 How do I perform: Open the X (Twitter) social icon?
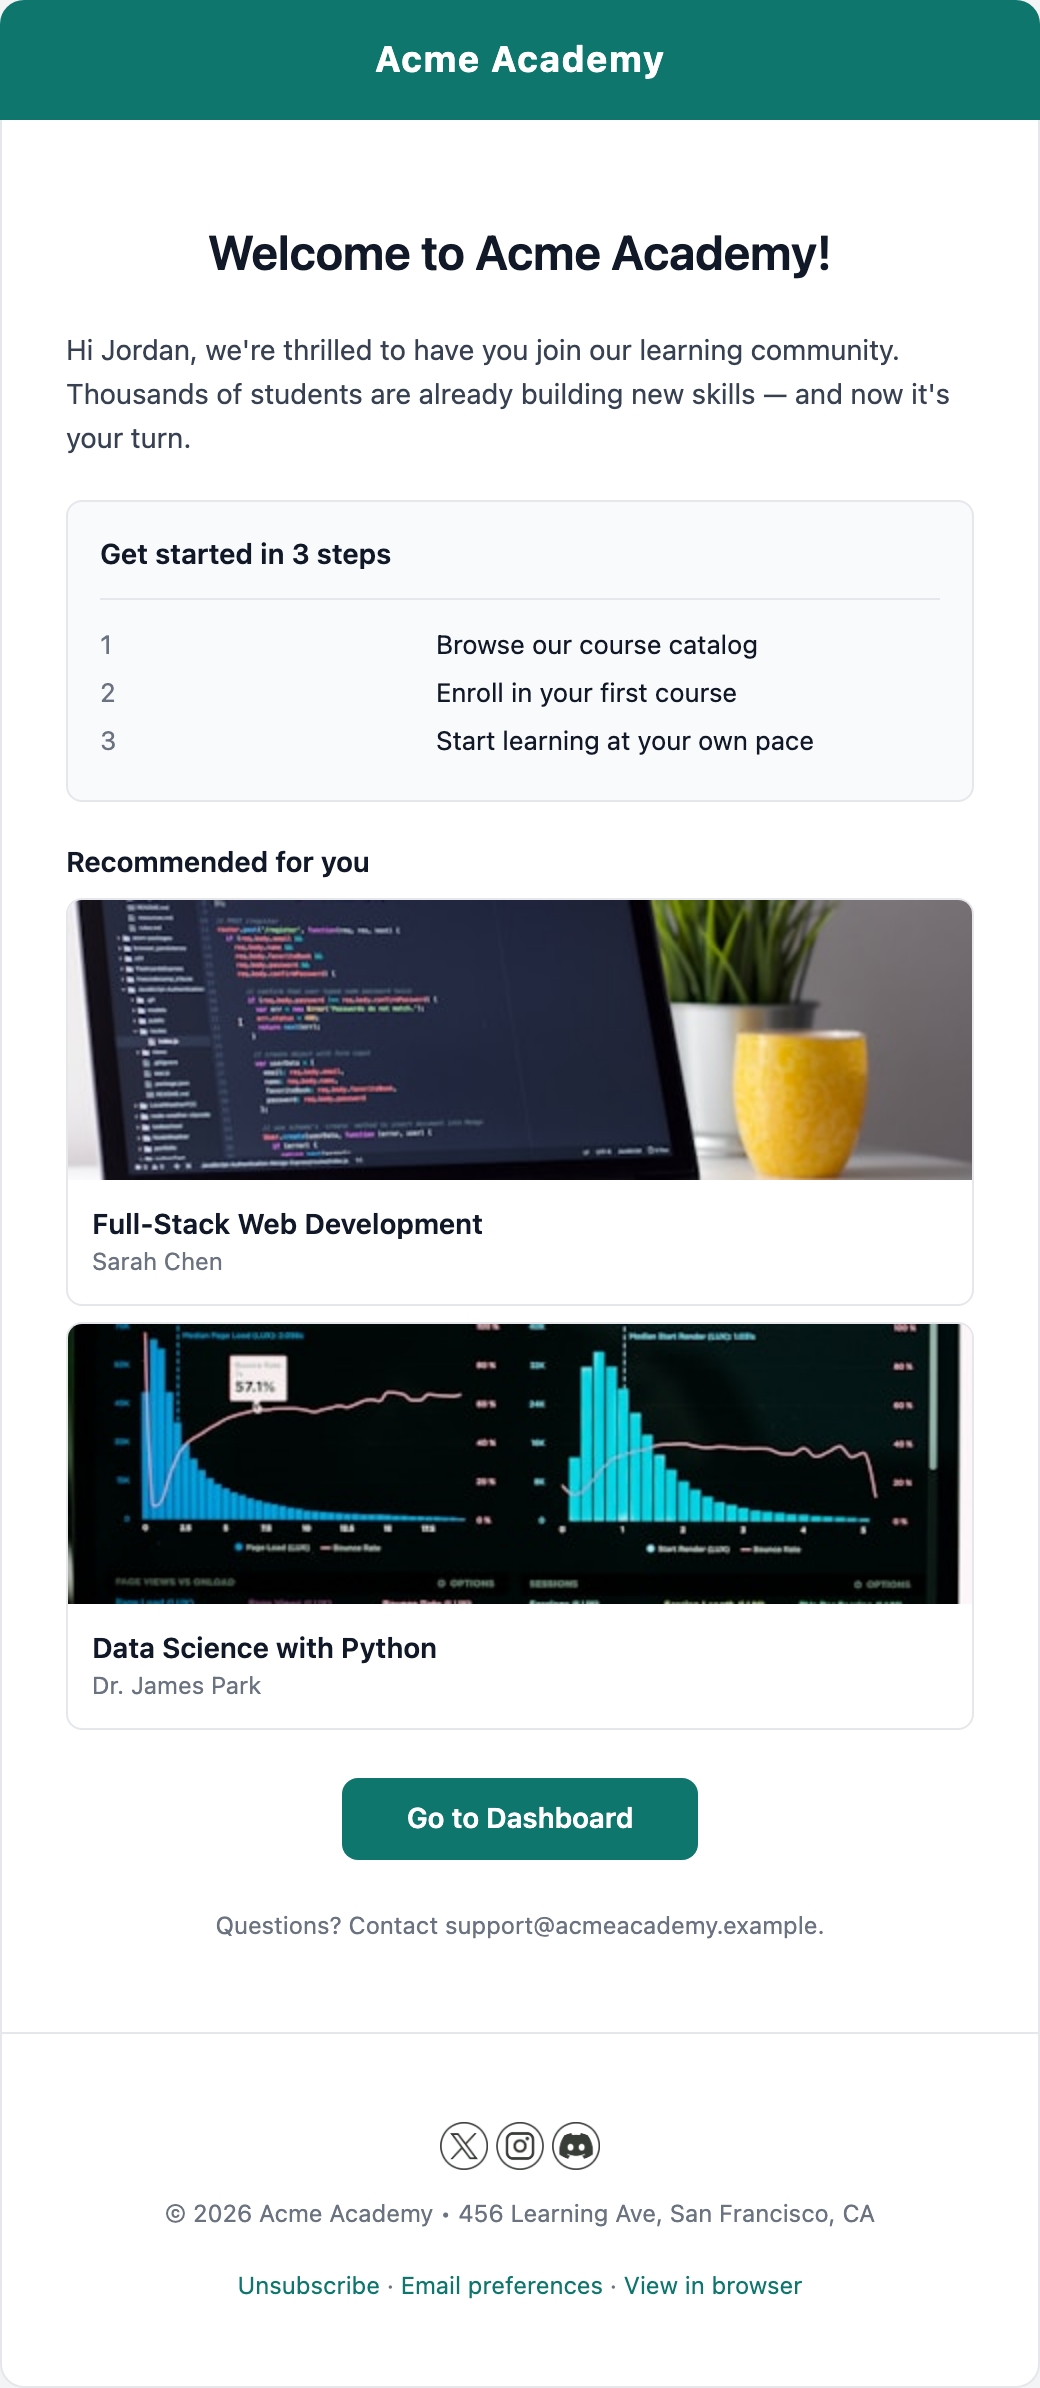464,2146
